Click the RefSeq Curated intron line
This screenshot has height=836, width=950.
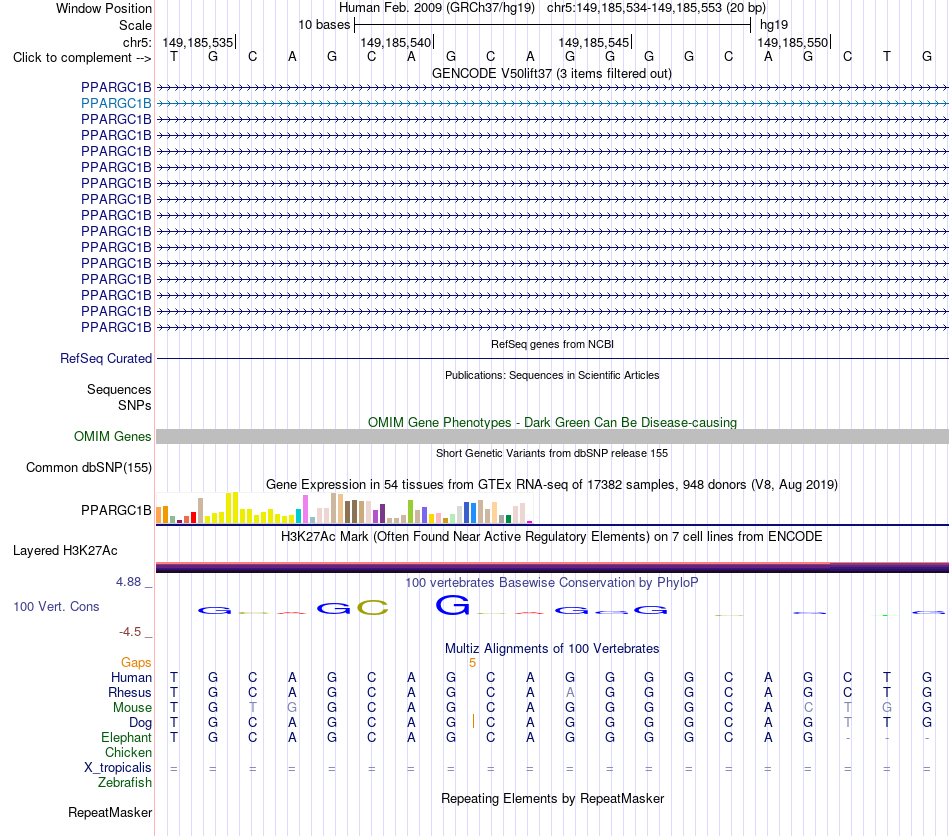[x=552, y=359]
